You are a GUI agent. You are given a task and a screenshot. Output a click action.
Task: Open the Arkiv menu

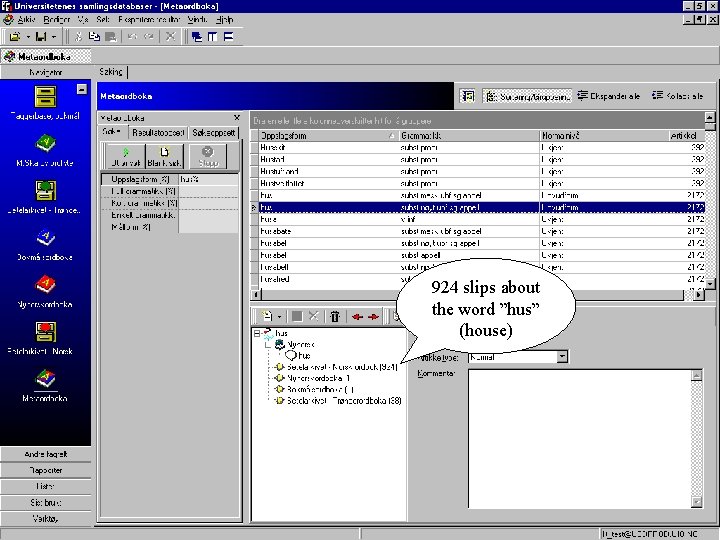(x=27, y=20)
